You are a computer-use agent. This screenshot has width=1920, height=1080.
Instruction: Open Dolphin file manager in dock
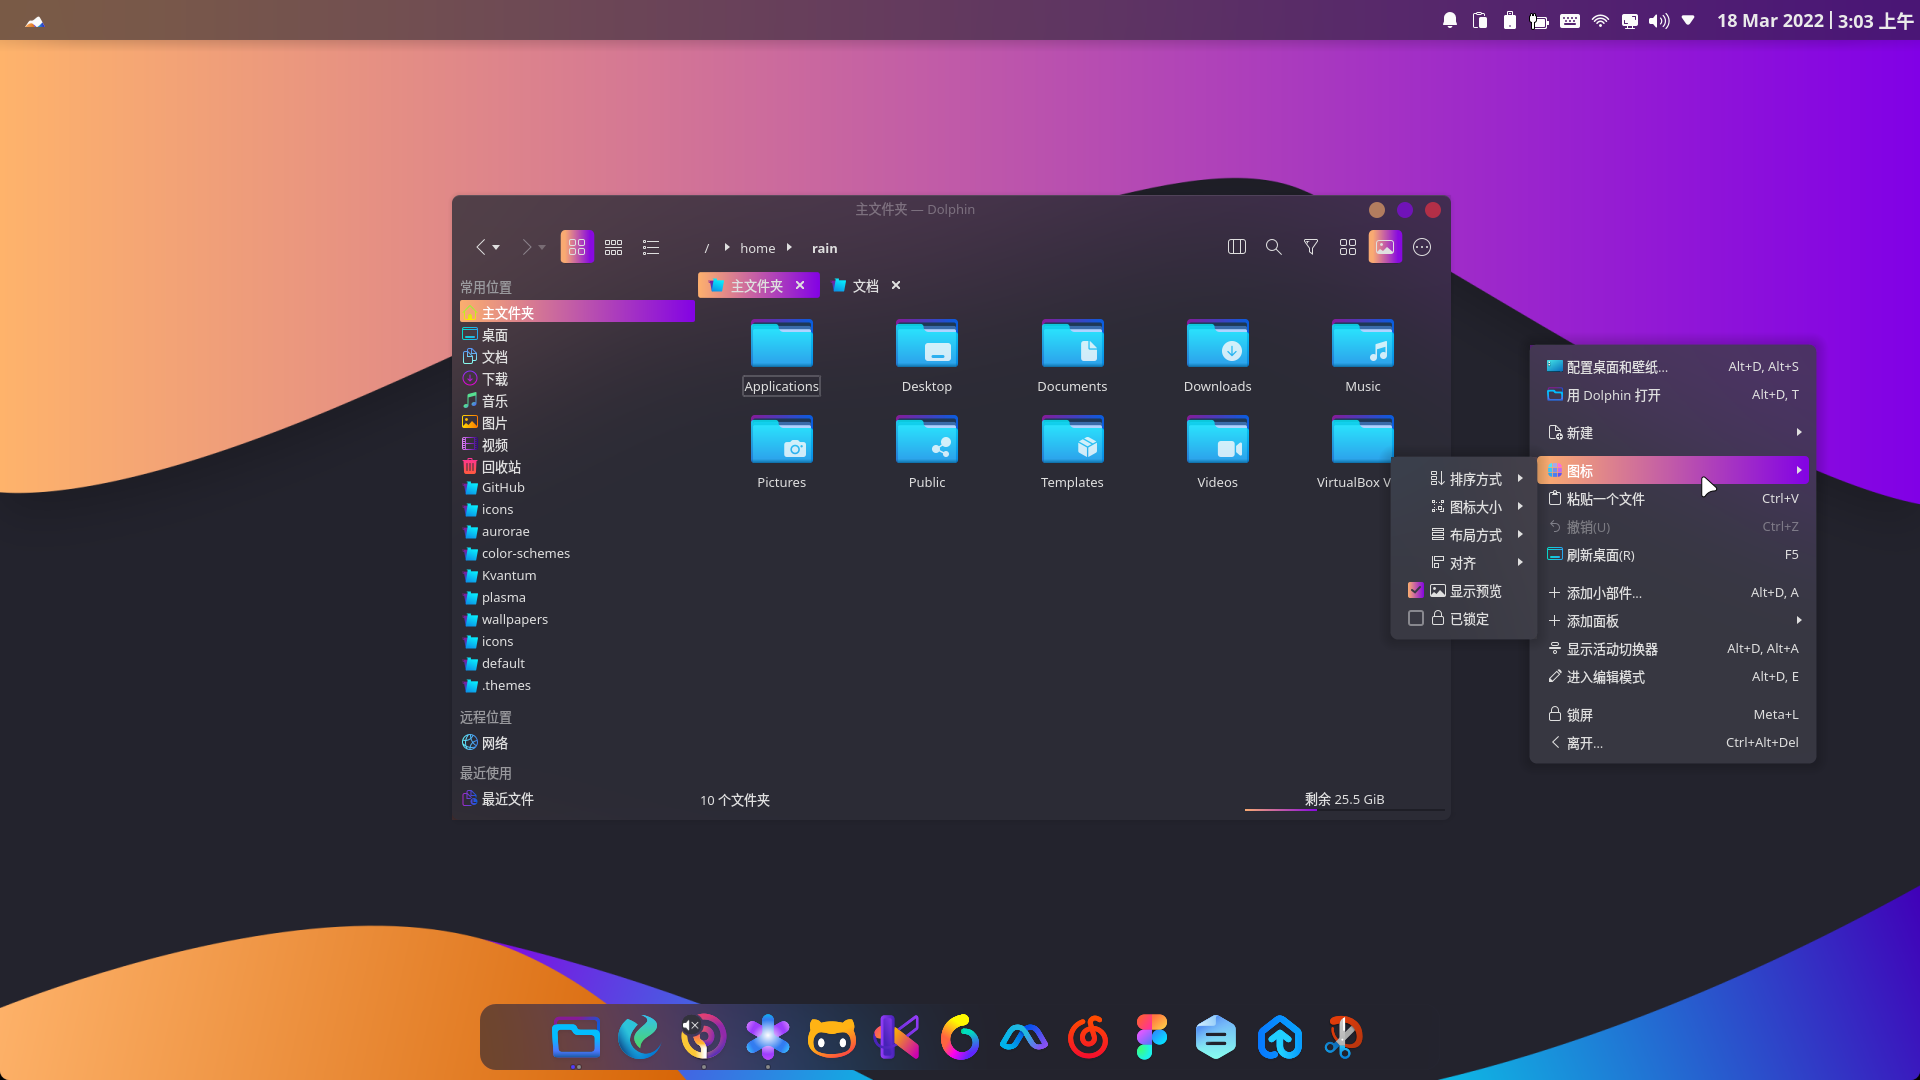point(576,1038)
